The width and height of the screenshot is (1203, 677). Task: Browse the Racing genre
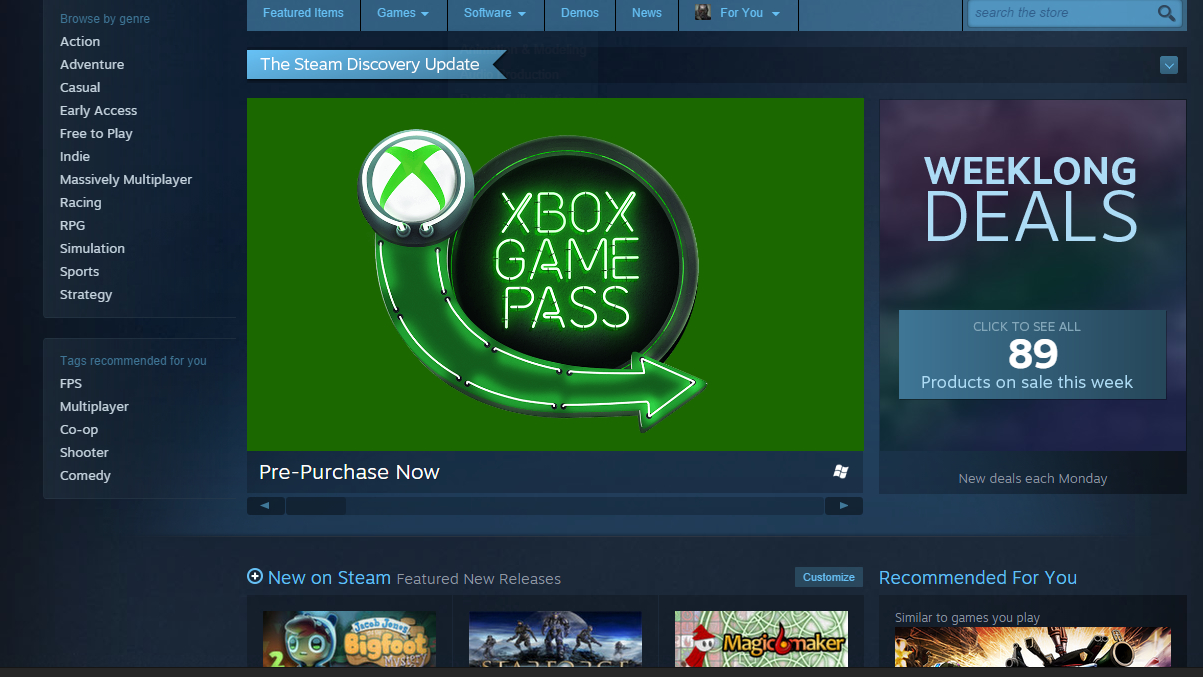[81, 202]
